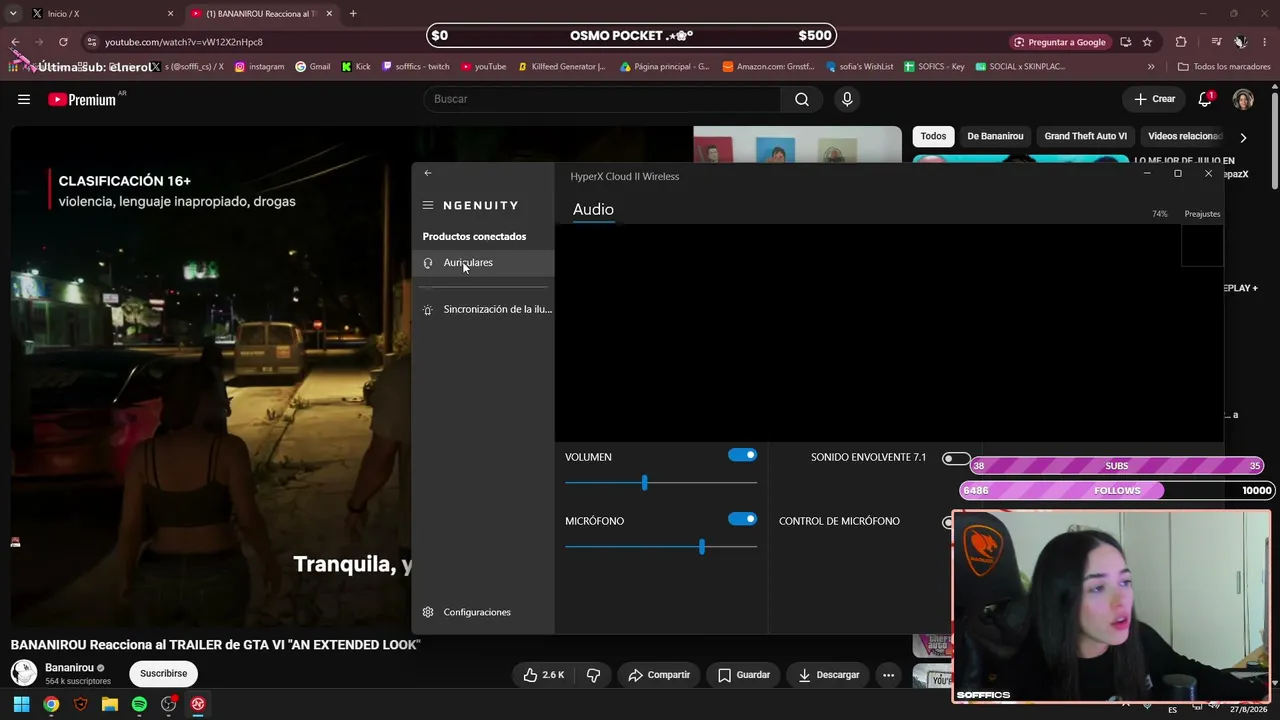Open the Killfeed Generator bookmark
1280x720 pixels.
point(562,67)
